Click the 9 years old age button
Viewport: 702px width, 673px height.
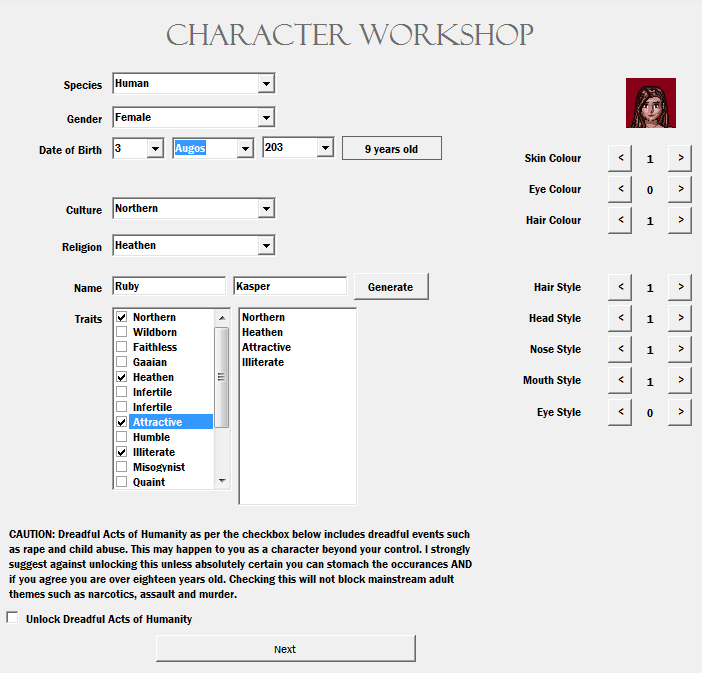[x=392, y=148]
